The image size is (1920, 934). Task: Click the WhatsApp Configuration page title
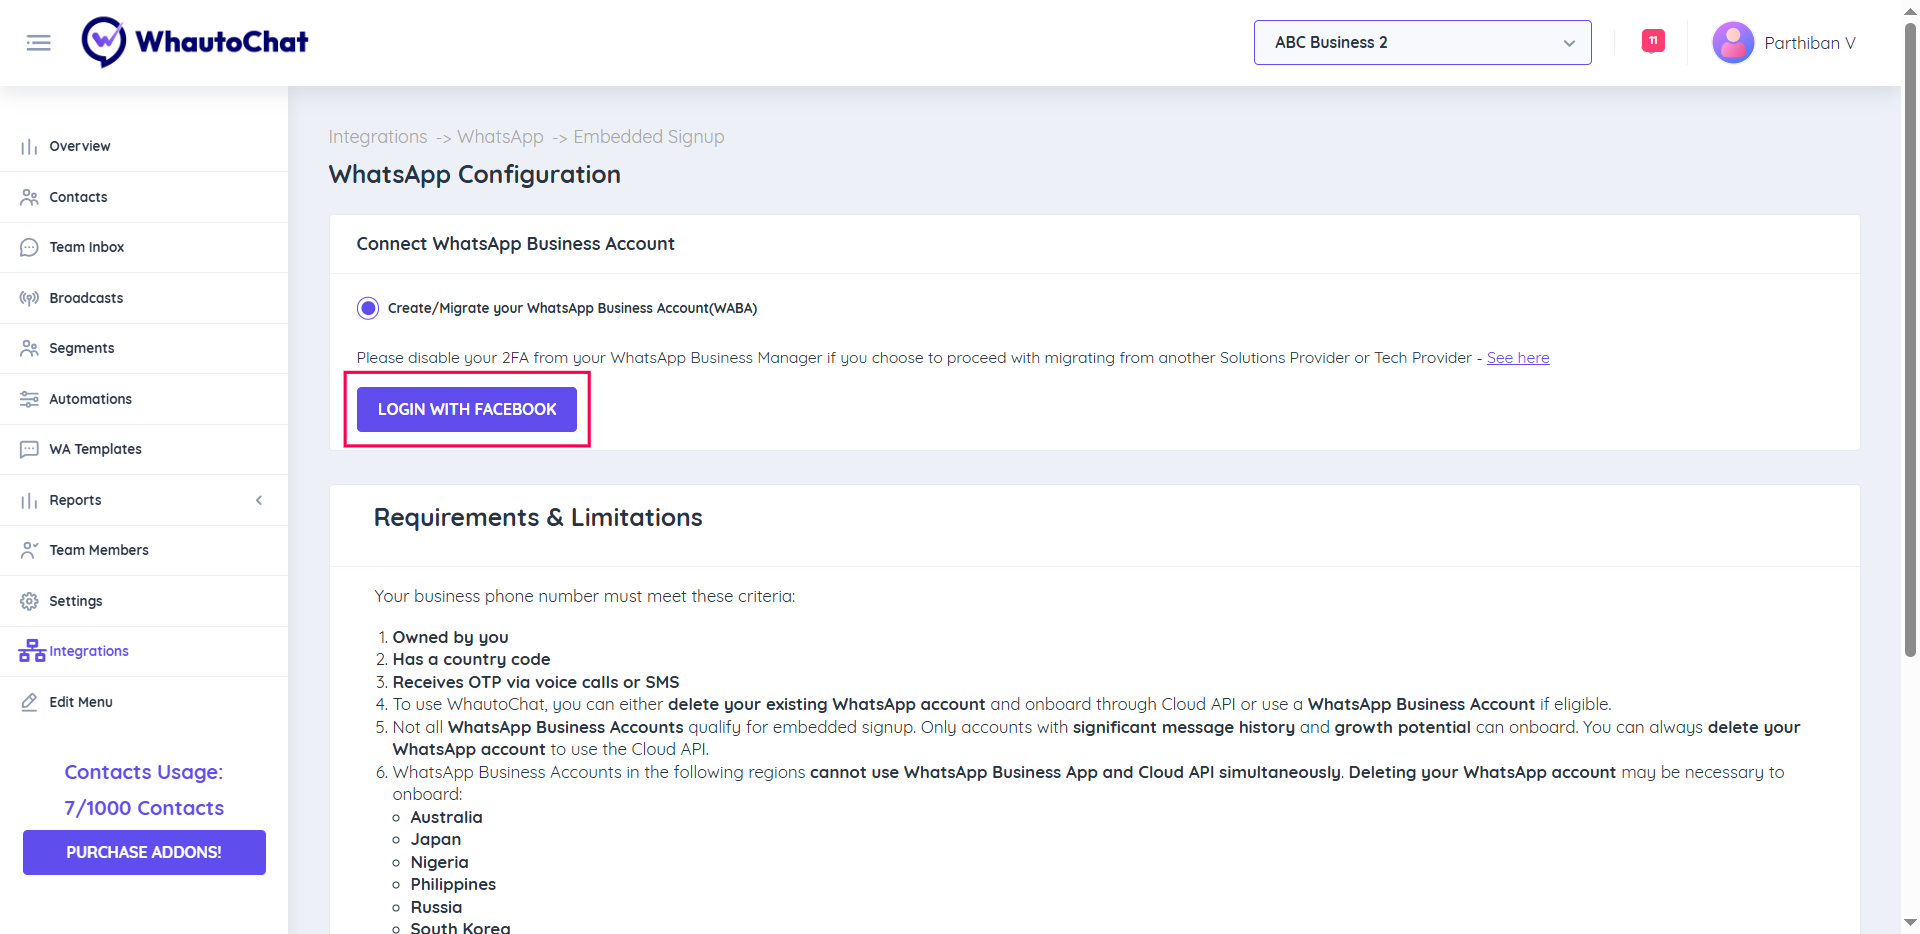475,175
